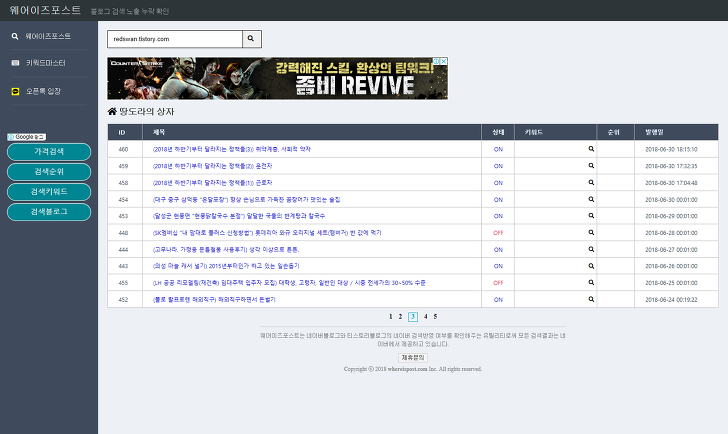The image size is (728, 434).
Task: Click the search magnifier button beside the URL field
Action: click(252, 39)
